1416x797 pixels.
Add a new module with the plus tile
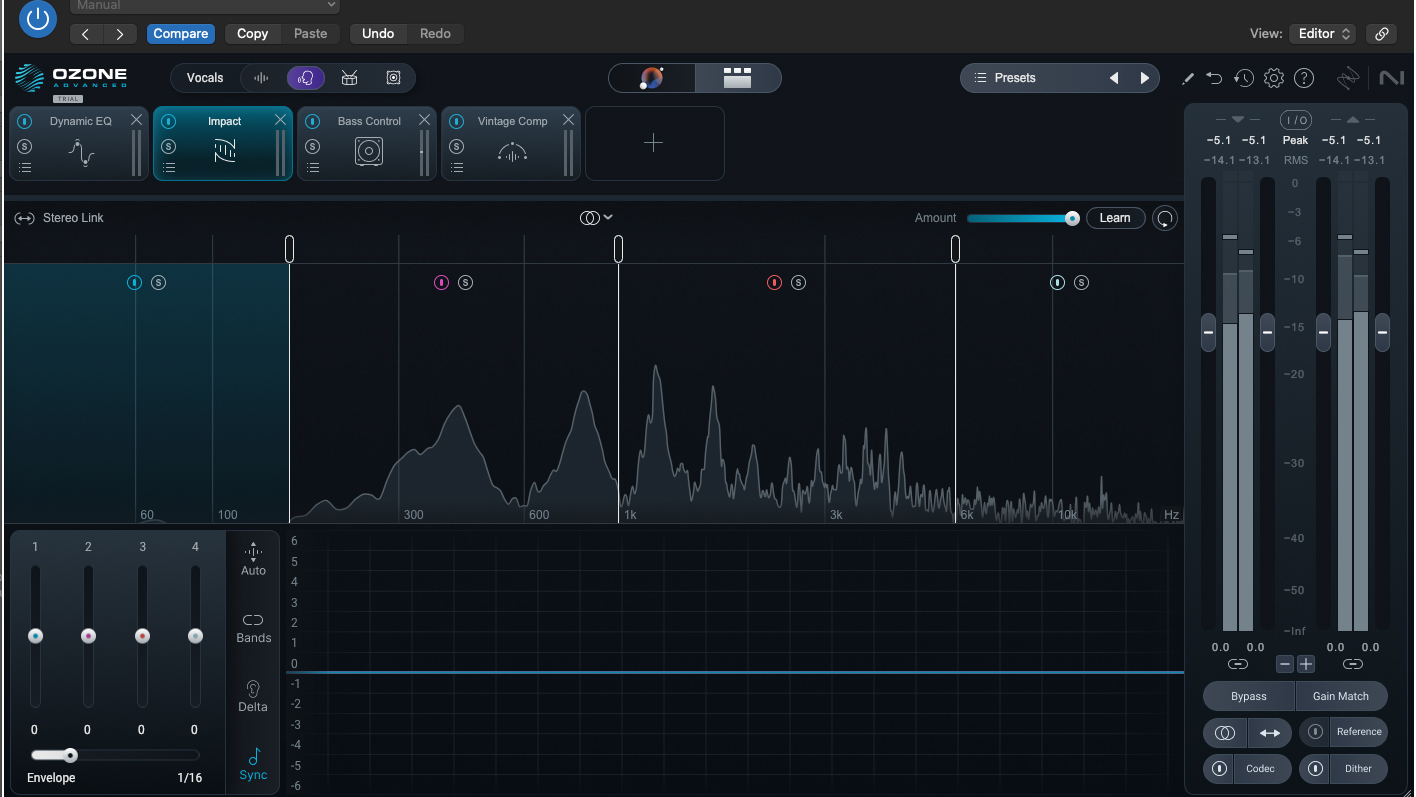655,143
